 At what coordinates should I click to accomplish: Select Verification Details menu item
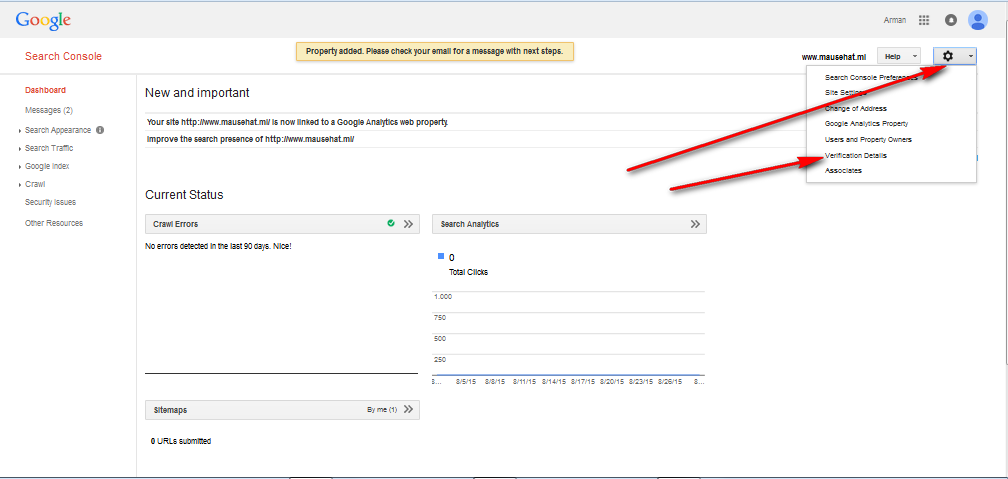point(856,156)
